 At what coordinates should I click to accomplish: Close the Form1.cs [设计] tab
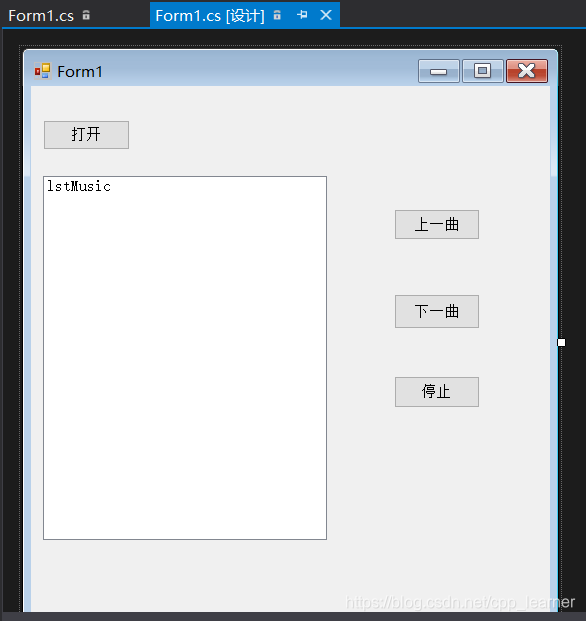[x=326, y=15]
